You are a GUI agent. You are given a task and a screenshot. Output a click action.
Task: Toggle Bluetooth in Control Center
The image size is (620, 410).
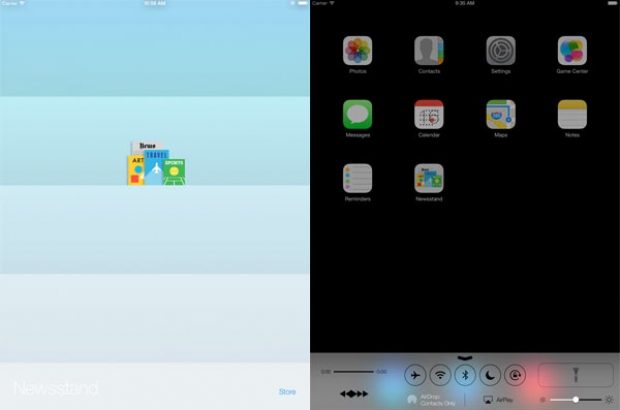[x=465, y=375]
